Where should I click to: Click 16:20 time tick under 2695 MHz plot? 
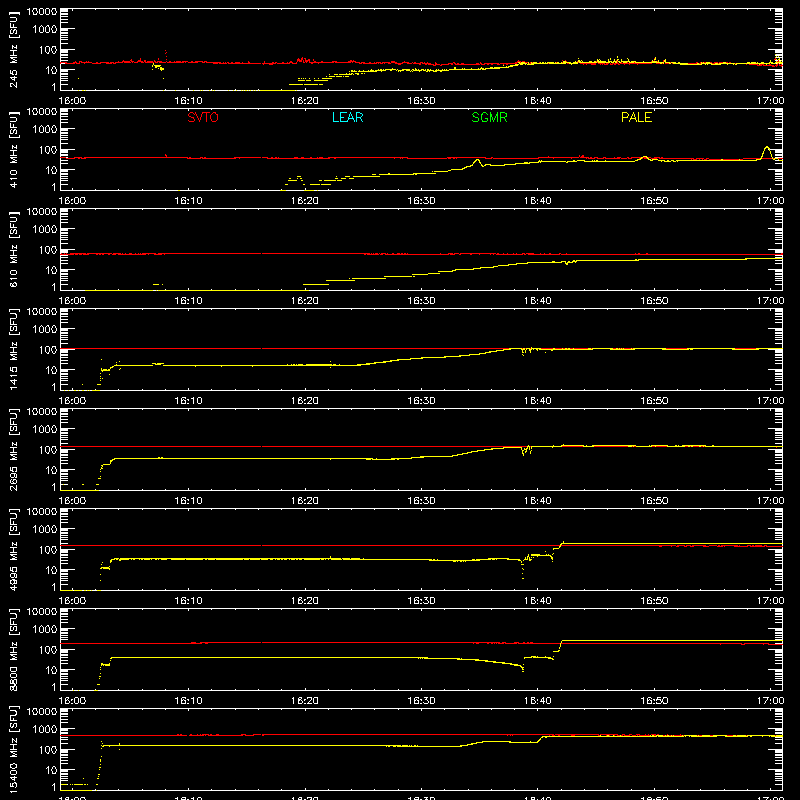point(305,501)
